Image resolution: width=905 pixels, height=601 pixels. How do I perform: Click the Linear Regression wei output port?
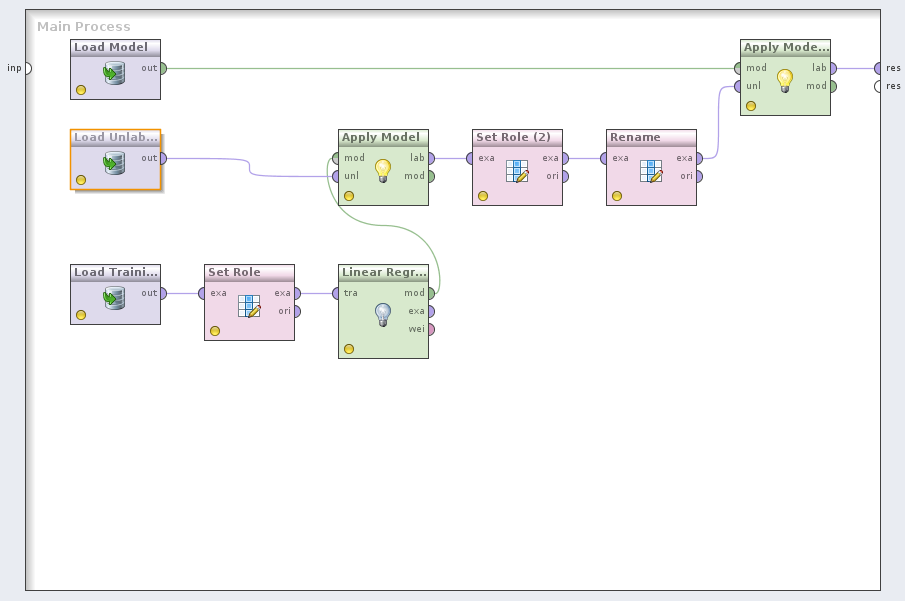431,329
